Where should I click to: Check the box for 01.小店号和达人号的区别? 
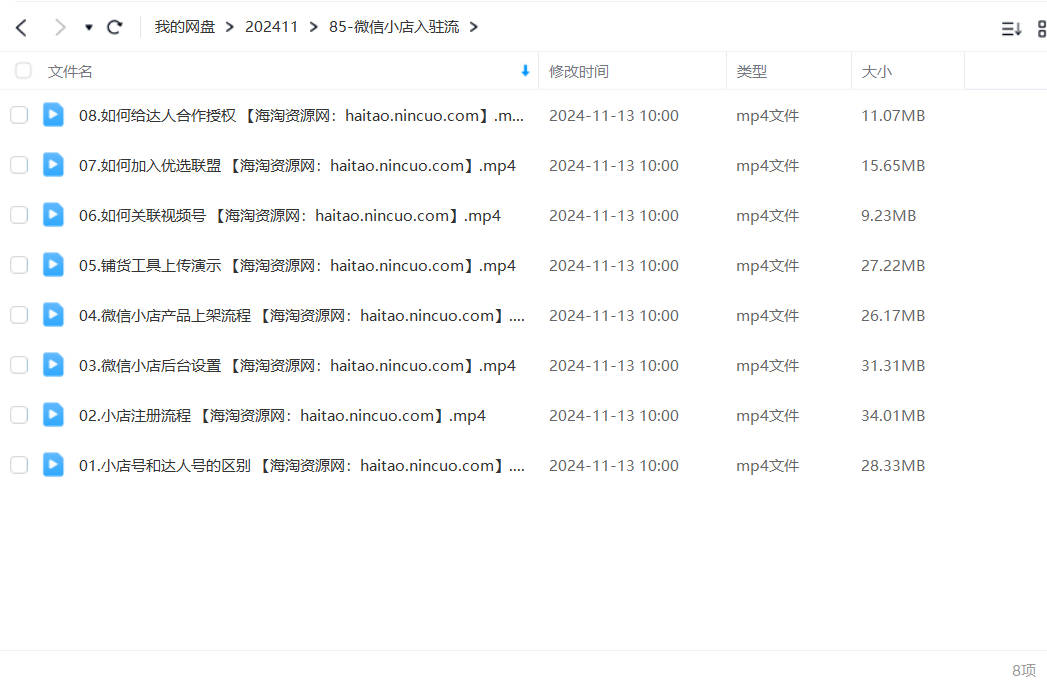(x=19, y=465)
